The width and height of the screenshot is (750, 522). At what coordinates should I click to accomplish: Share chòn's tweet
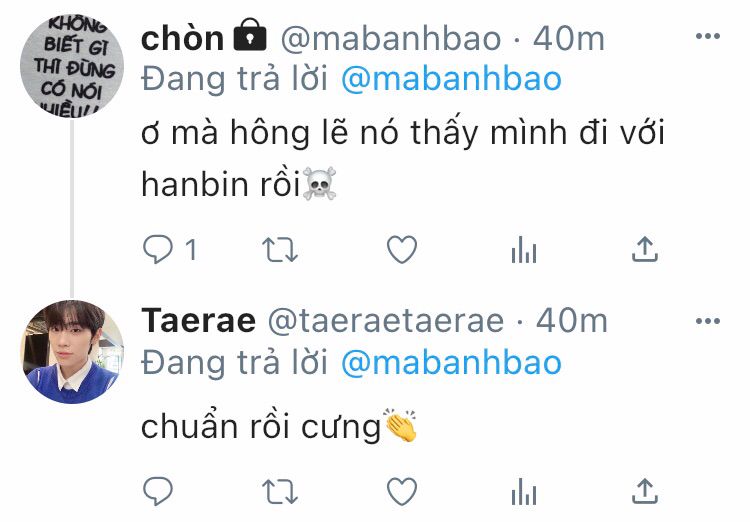pyautogui.click(x=645, y=249)
